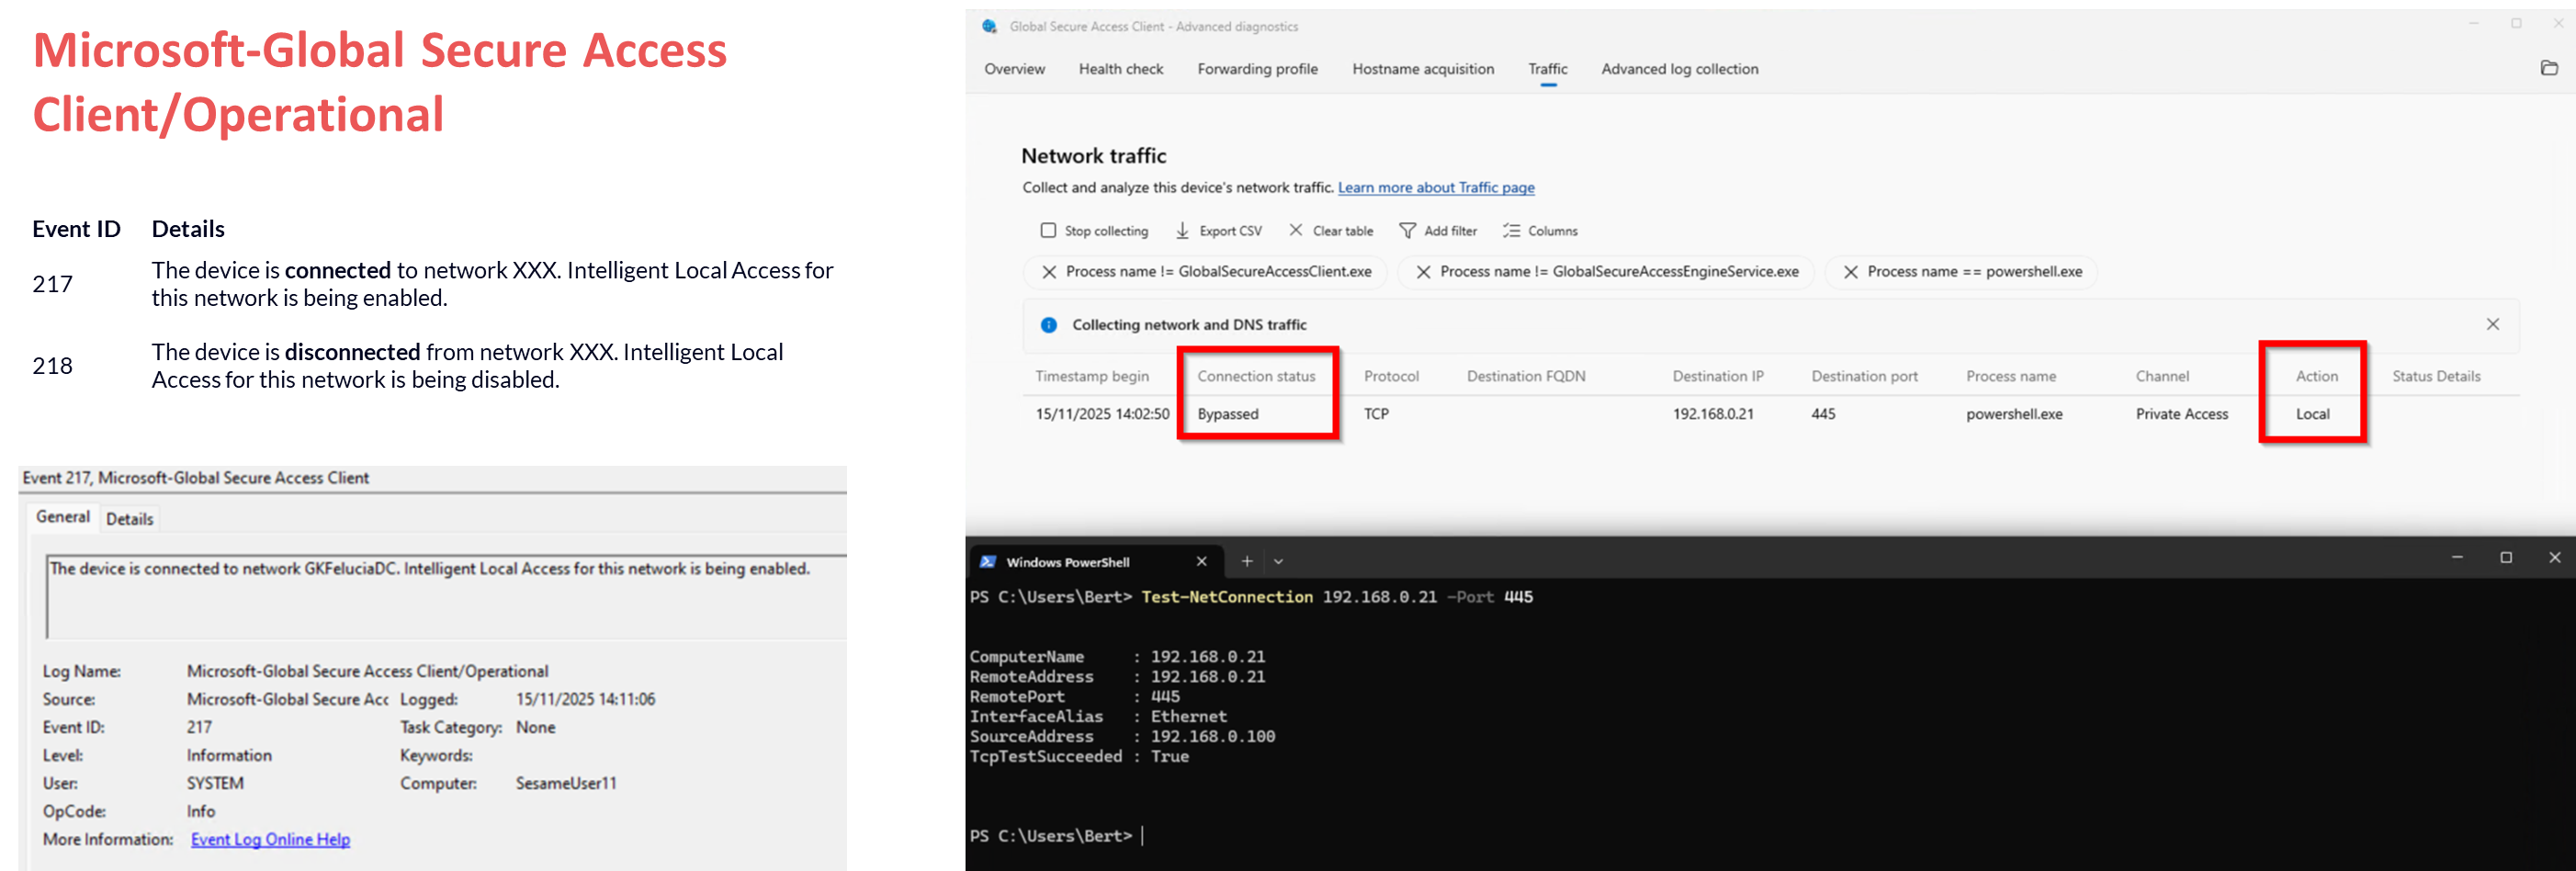Click the Clear table X icon

coord(1295,230)
